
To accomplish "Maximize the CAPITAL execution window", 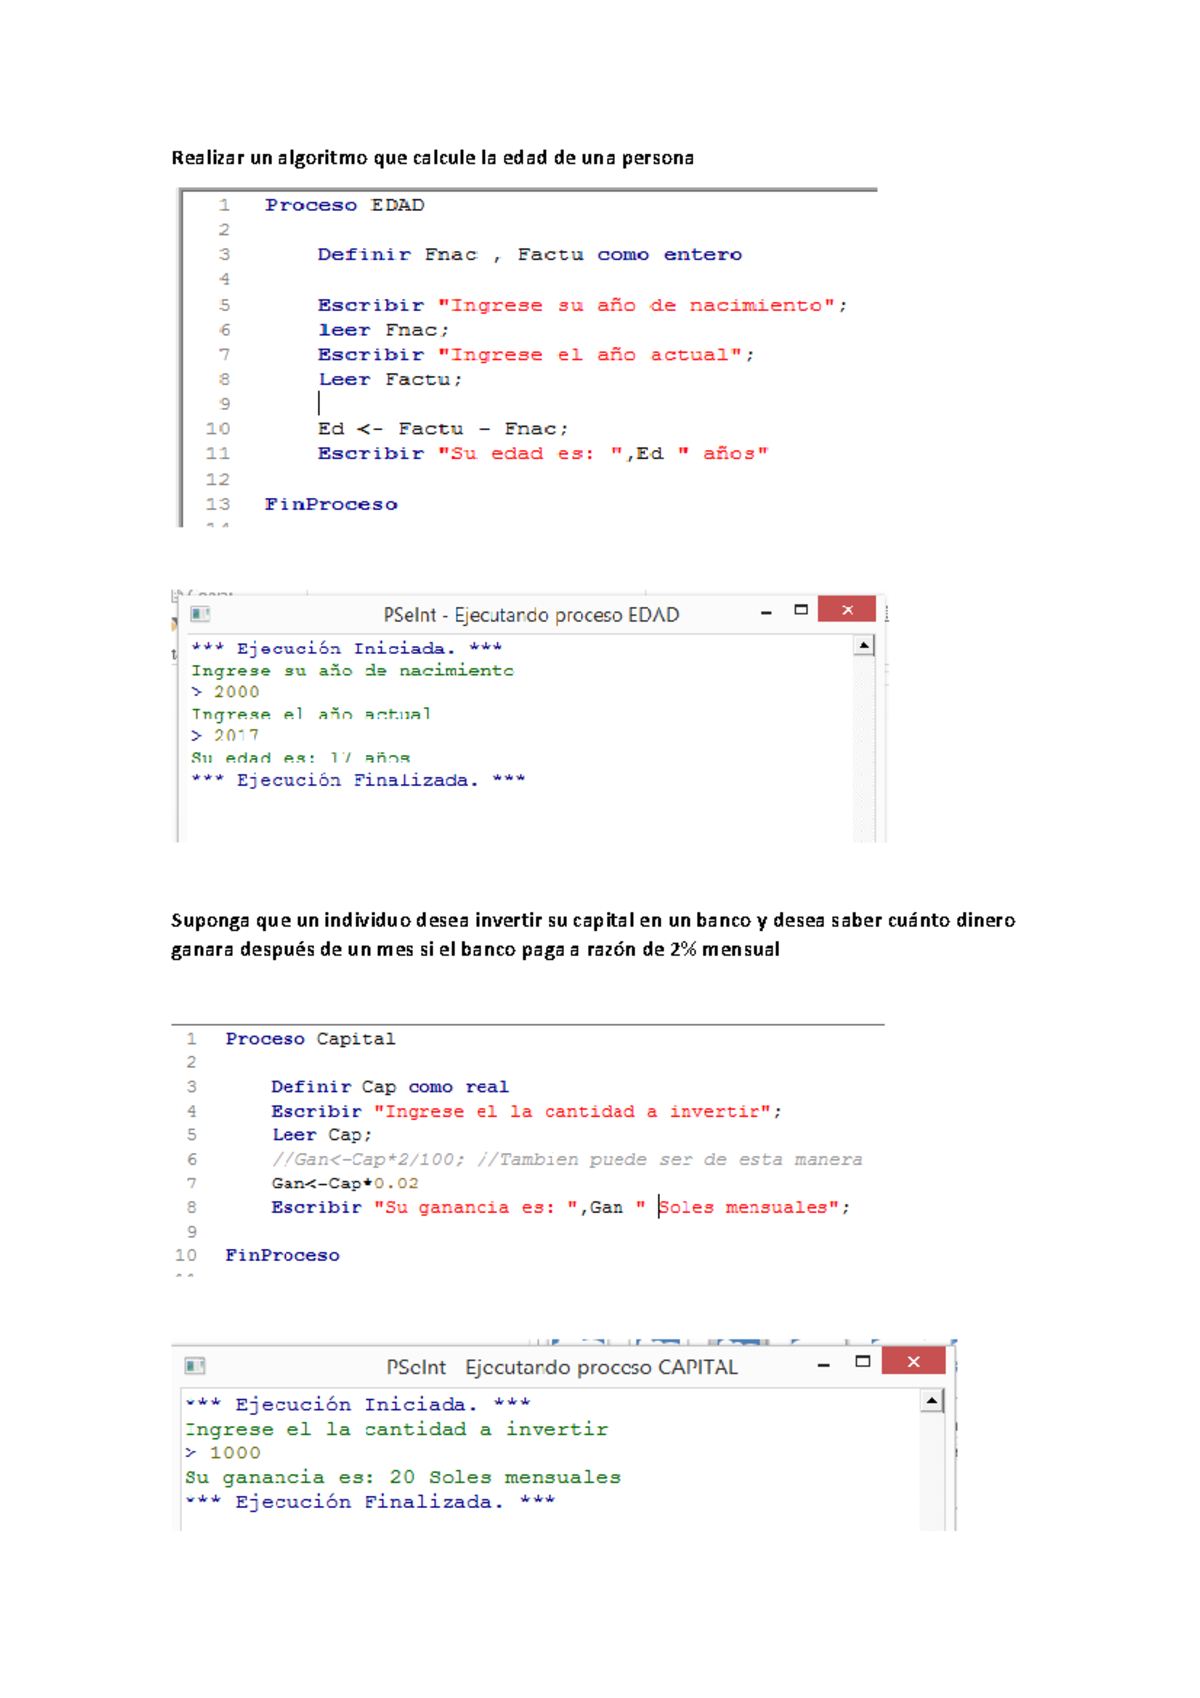I will coord(863,1362).
